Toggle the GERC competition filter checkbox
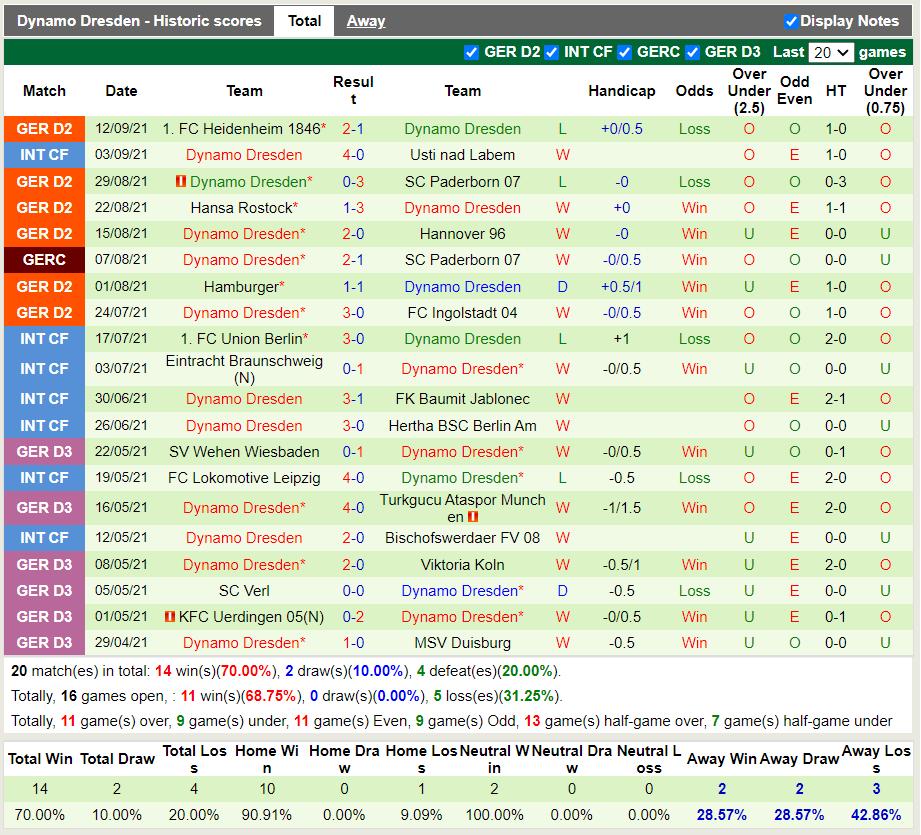Viewport: 921px width, 835px height. click(624, 52)
